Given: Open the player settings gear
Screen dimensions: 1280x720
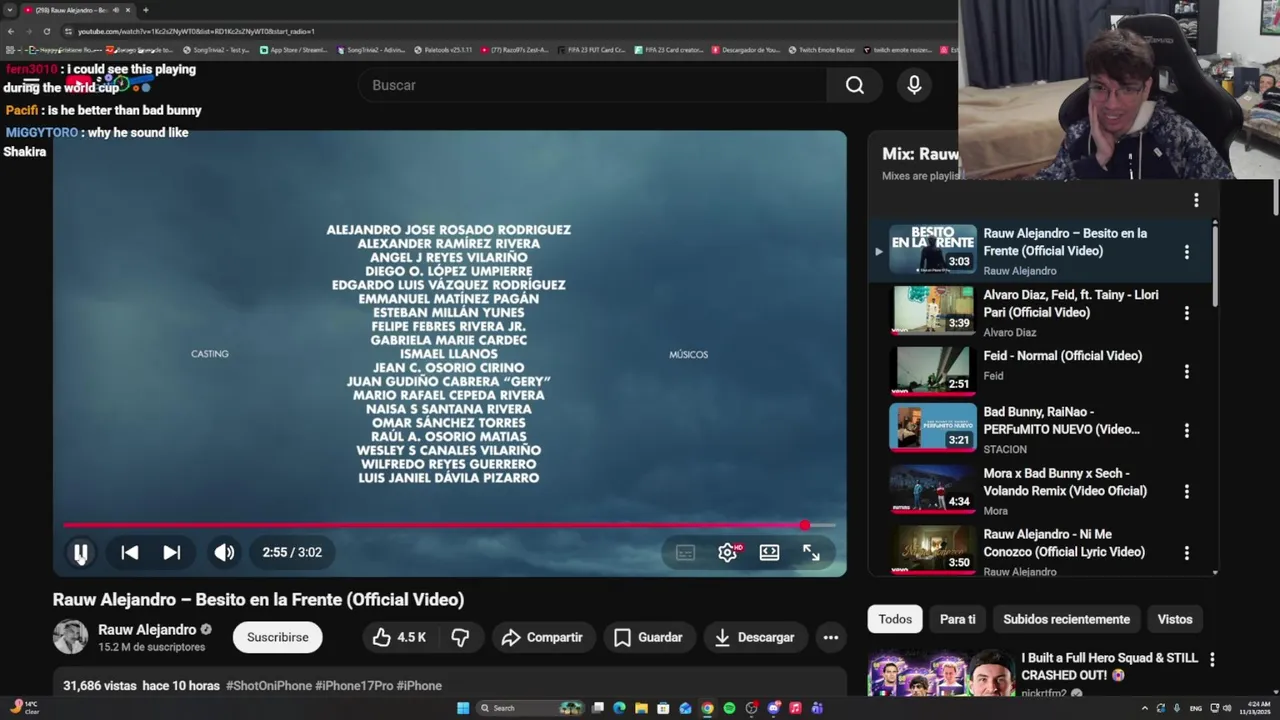Looking at the screenshot, I should click(728, 552).
